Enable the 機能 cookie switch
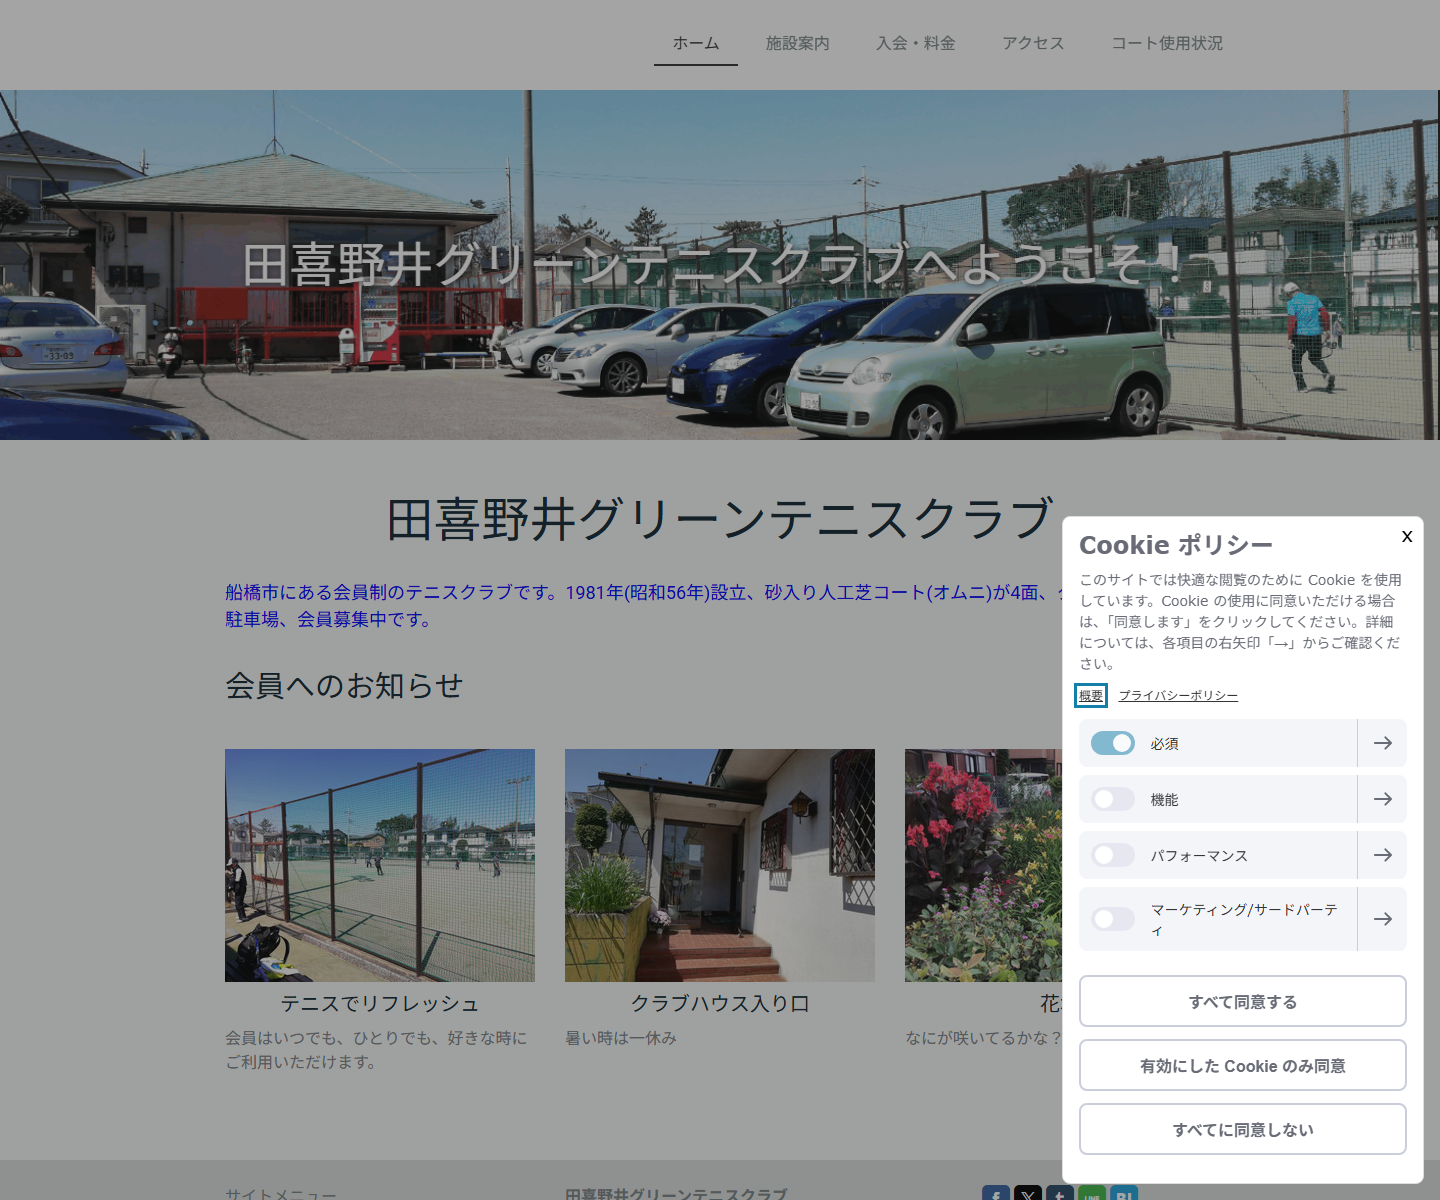Image resolution: width=1440 pixels, height=1200 pixels. point(1112,799)
